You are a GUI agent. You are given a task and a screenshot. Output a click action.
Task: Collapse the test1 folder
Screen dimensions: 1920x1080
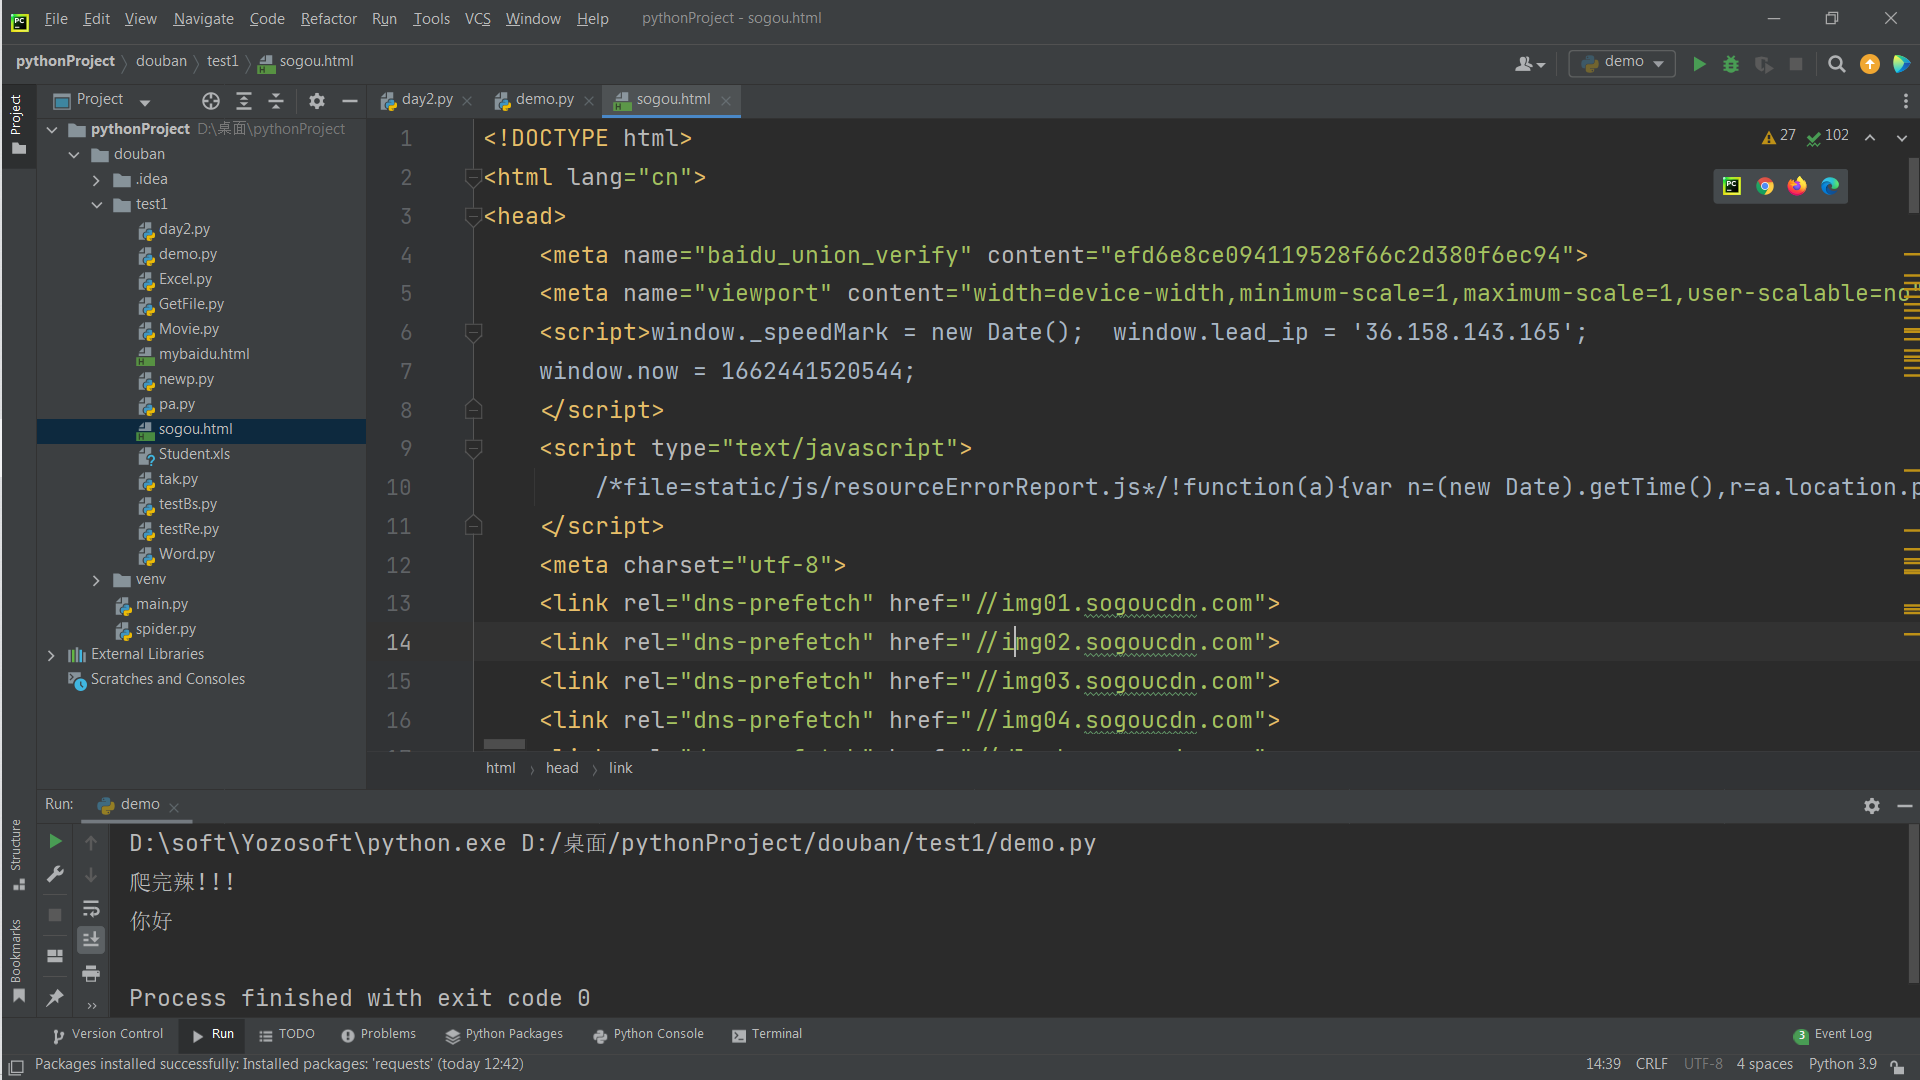96,204
